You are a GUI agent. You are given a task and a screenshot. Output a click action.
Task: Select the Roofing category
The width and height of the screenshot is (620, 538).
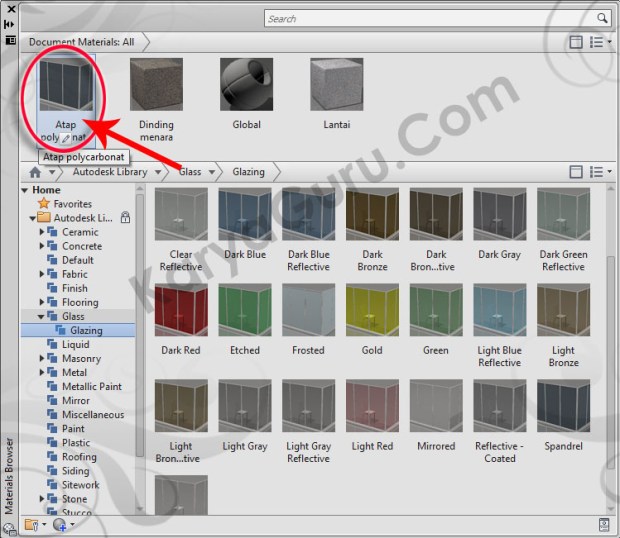click(x=79, y=457)
